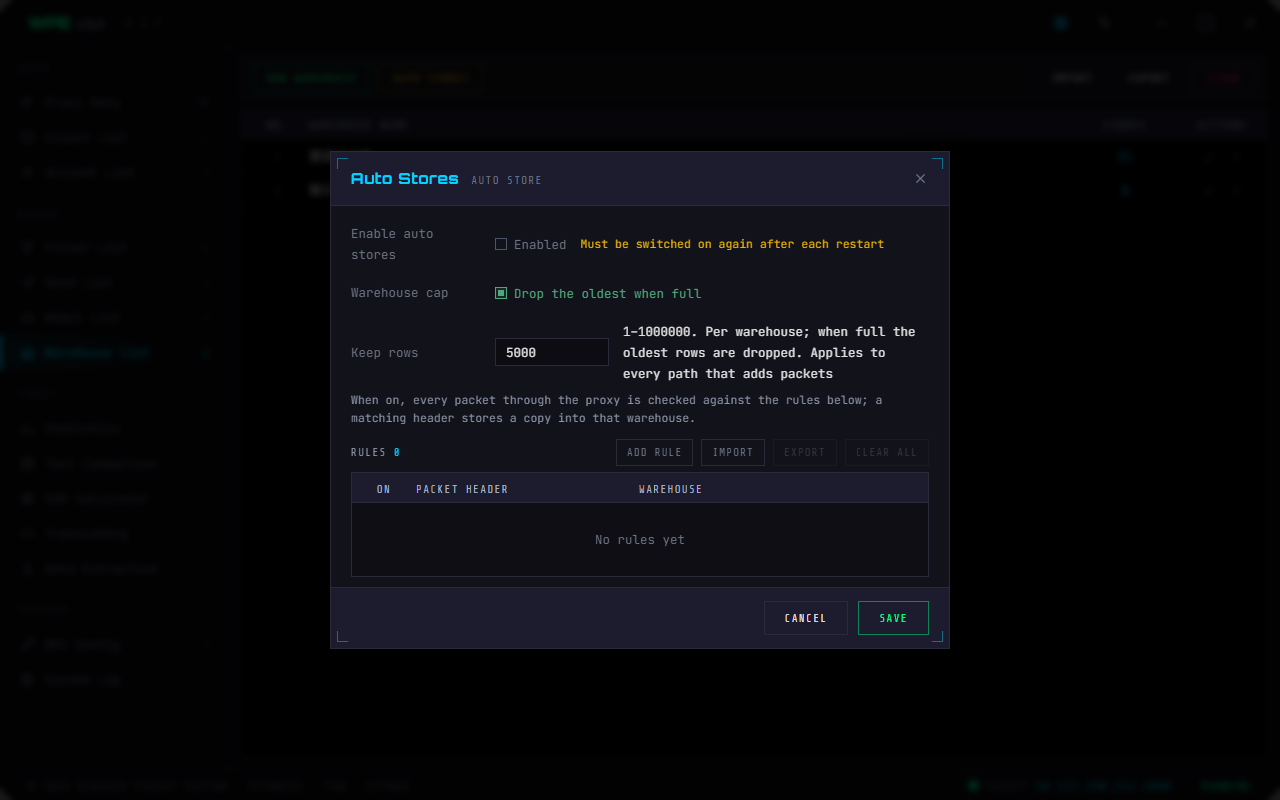Save the auto store settings
Screen dimensions: 1280x800
tap(893, 618)
